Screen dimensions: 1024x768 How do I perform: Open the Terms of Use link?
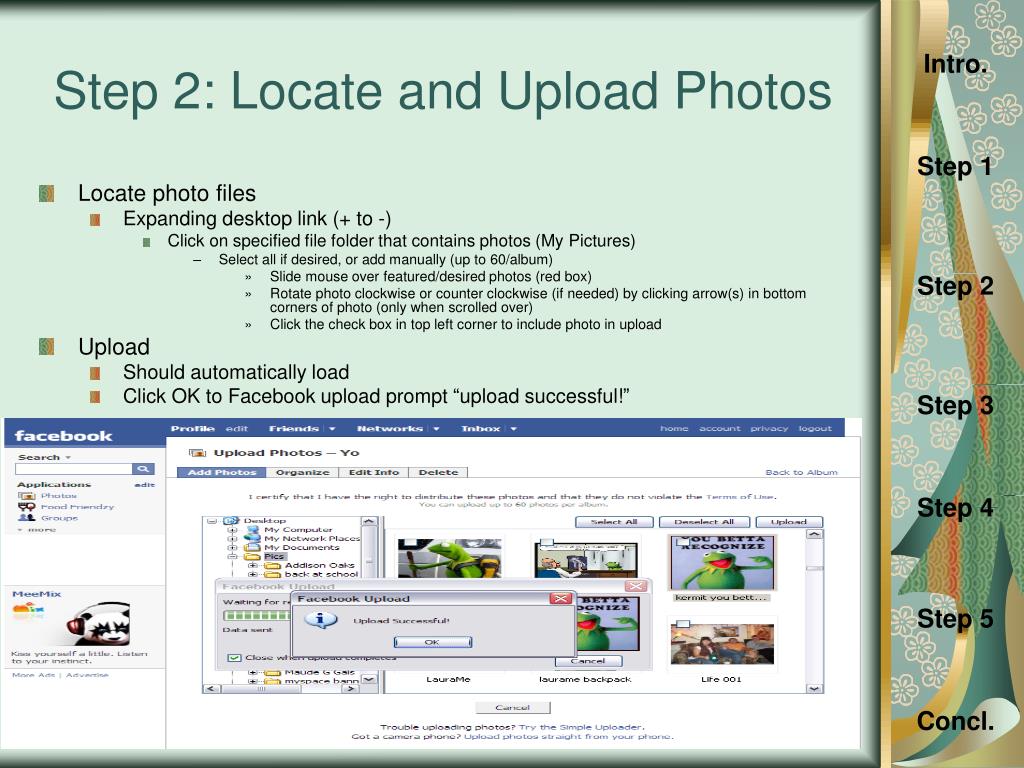(740, 497)
